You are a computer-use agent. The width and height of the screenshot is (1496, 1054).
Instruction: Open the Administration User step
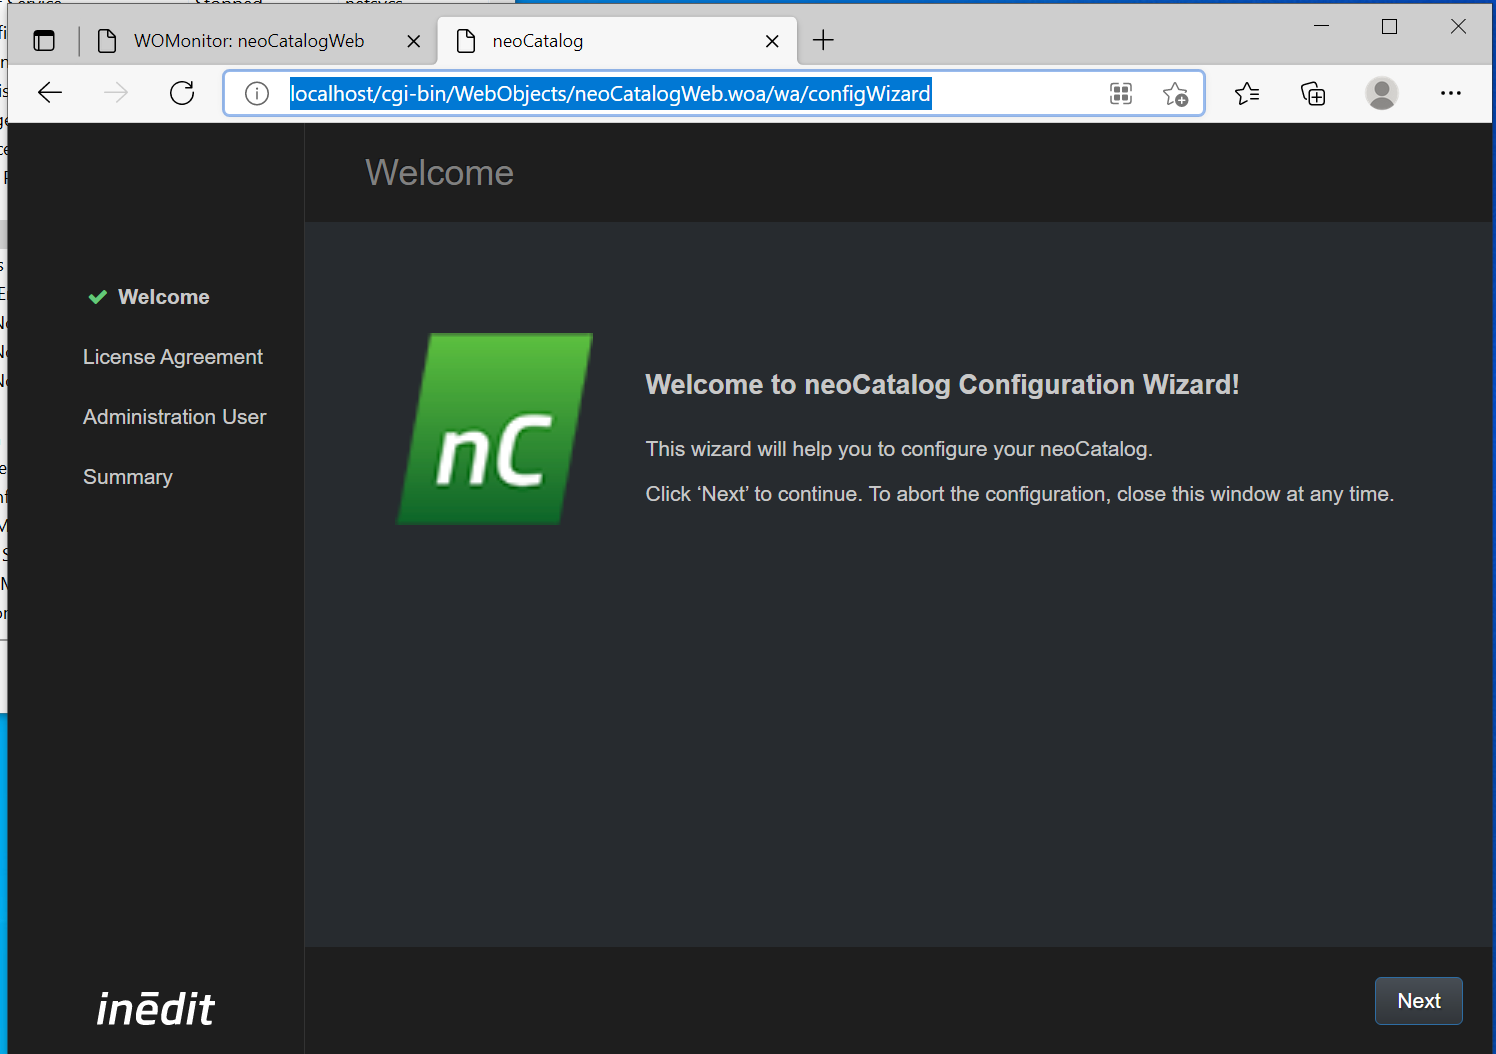point(175,417)
